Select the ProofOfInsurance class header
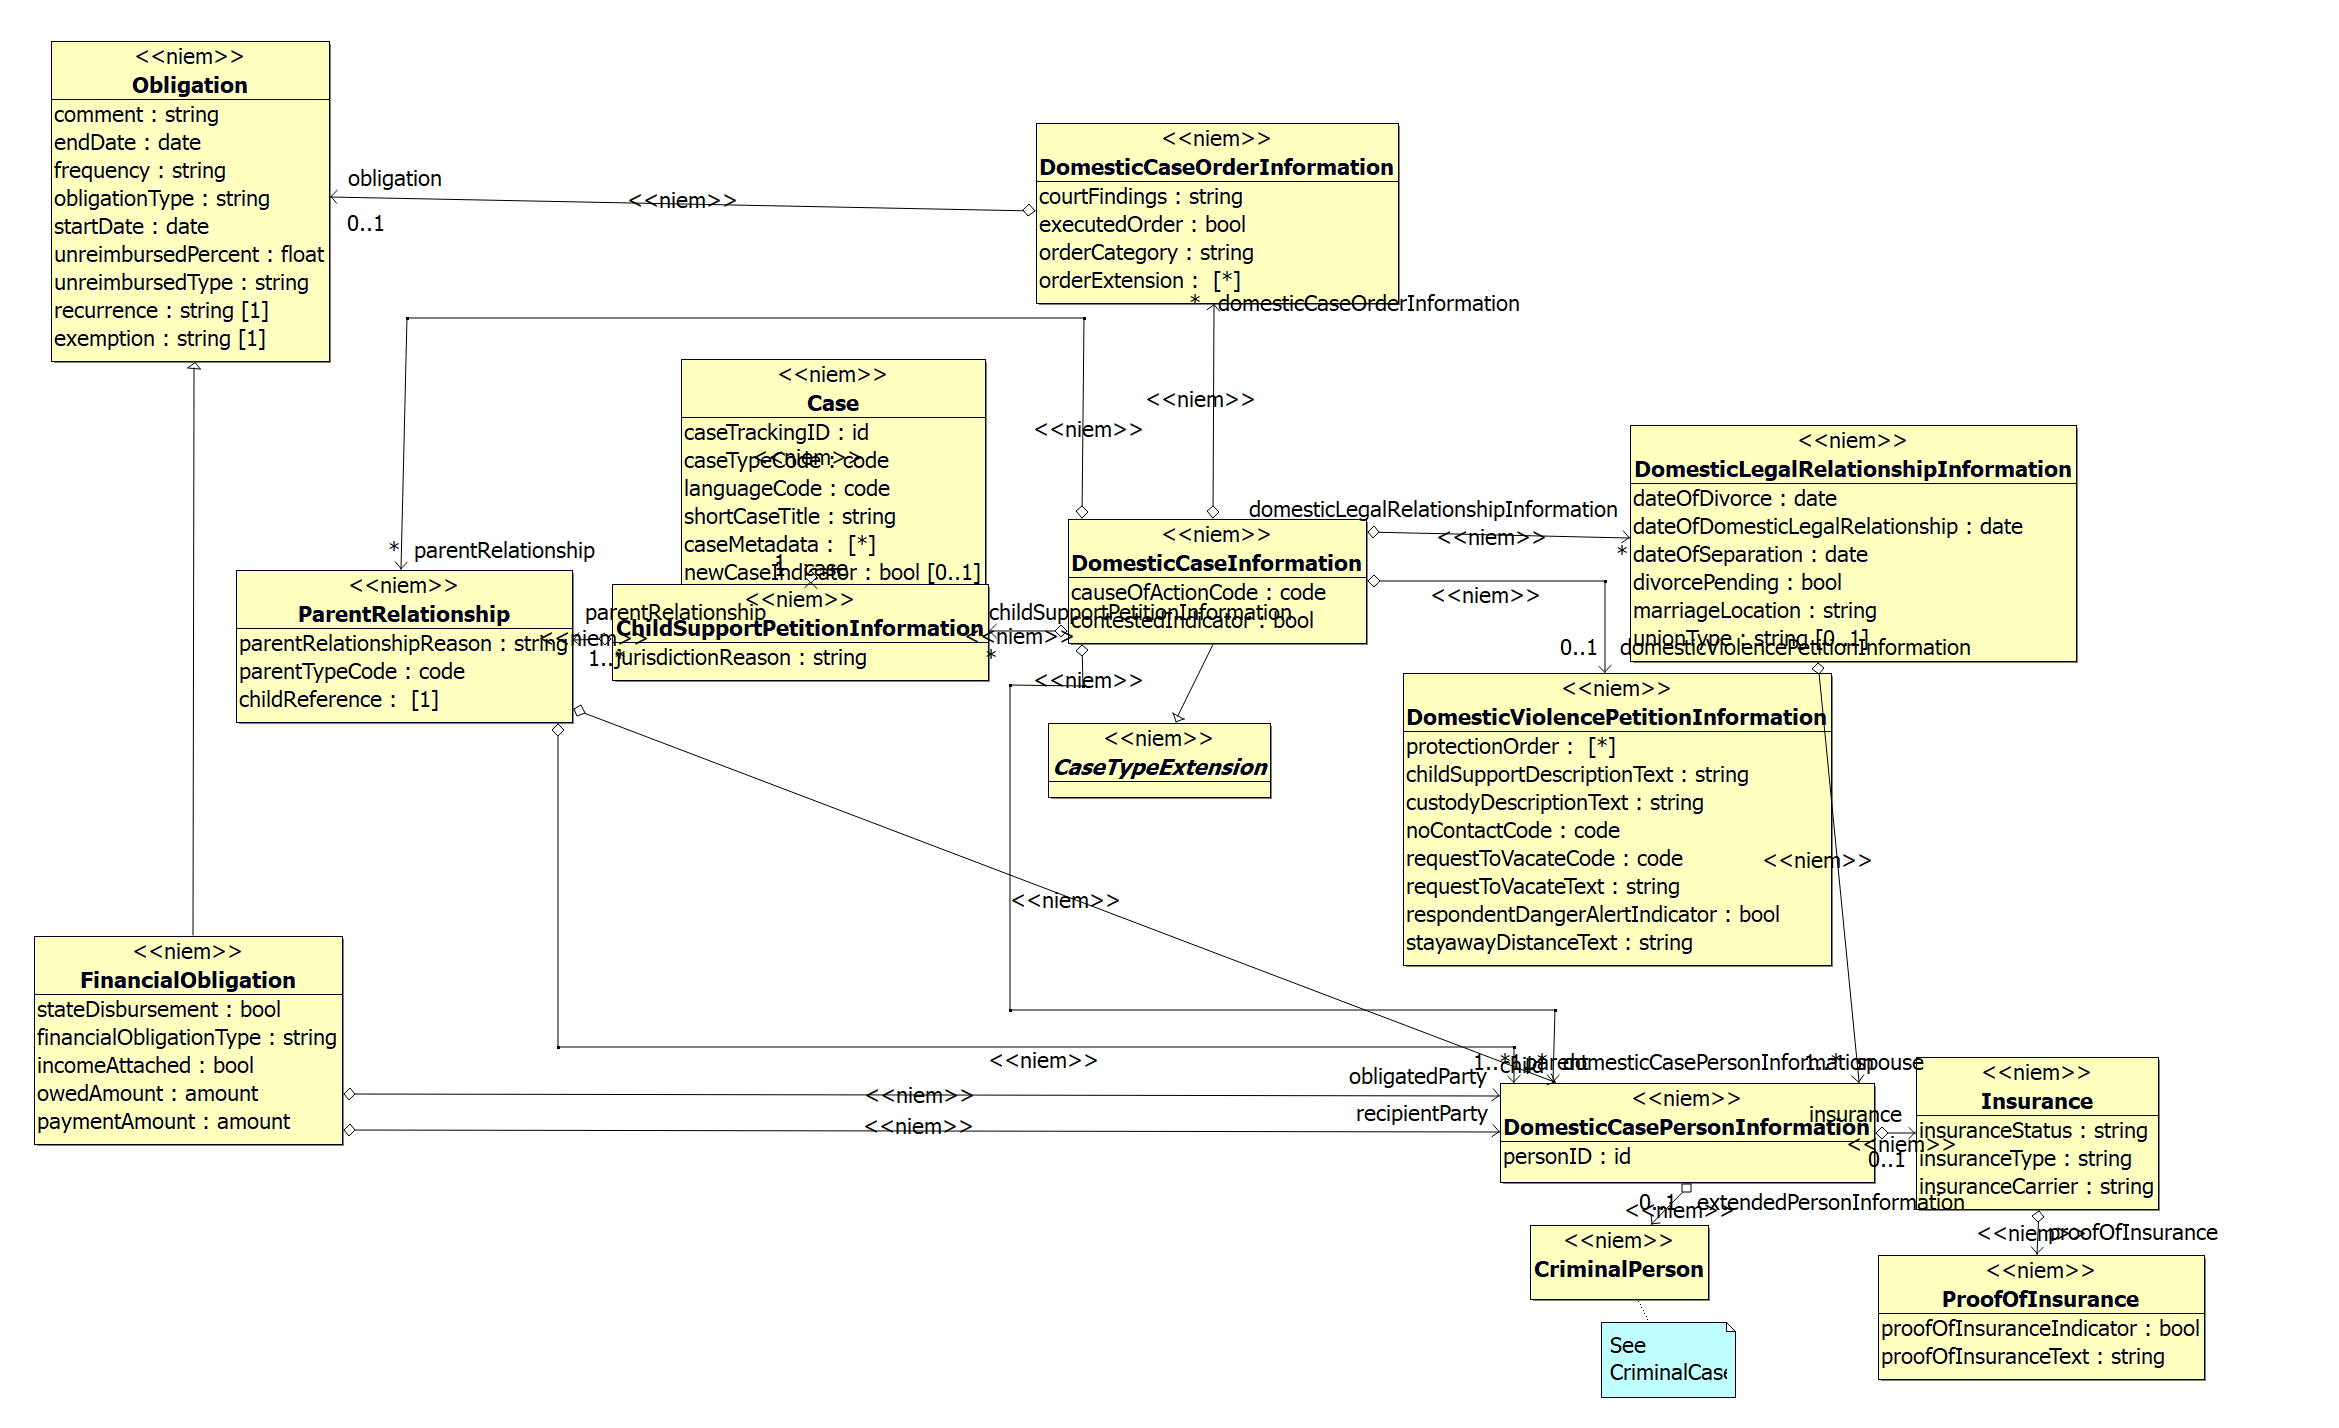 tap(2040, 1299)
